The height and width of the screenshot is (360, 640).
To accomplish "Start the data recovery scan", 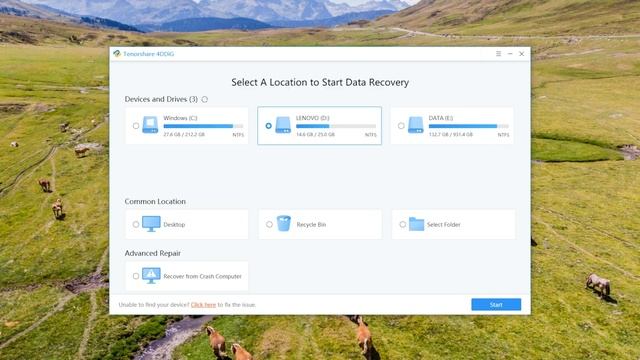I will click(496, 304).
